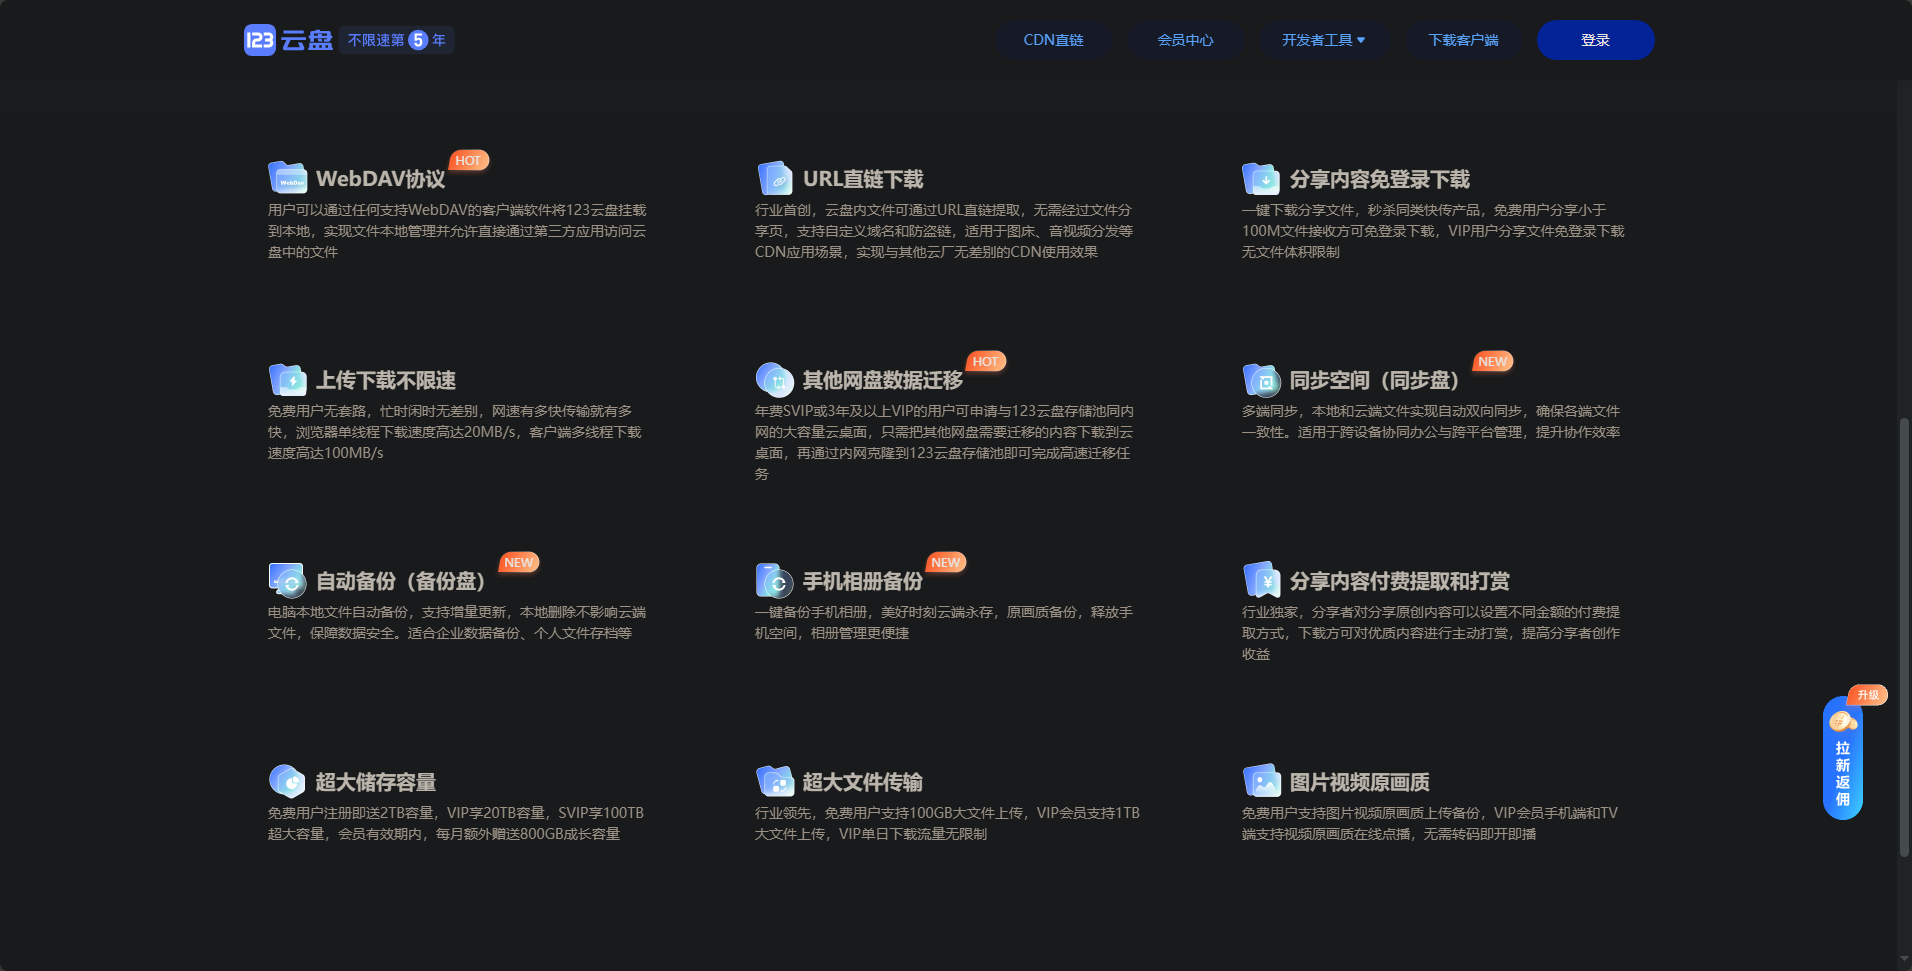Go to 会员中心
1912x971 pixels.
click(x=1185, y=40)
